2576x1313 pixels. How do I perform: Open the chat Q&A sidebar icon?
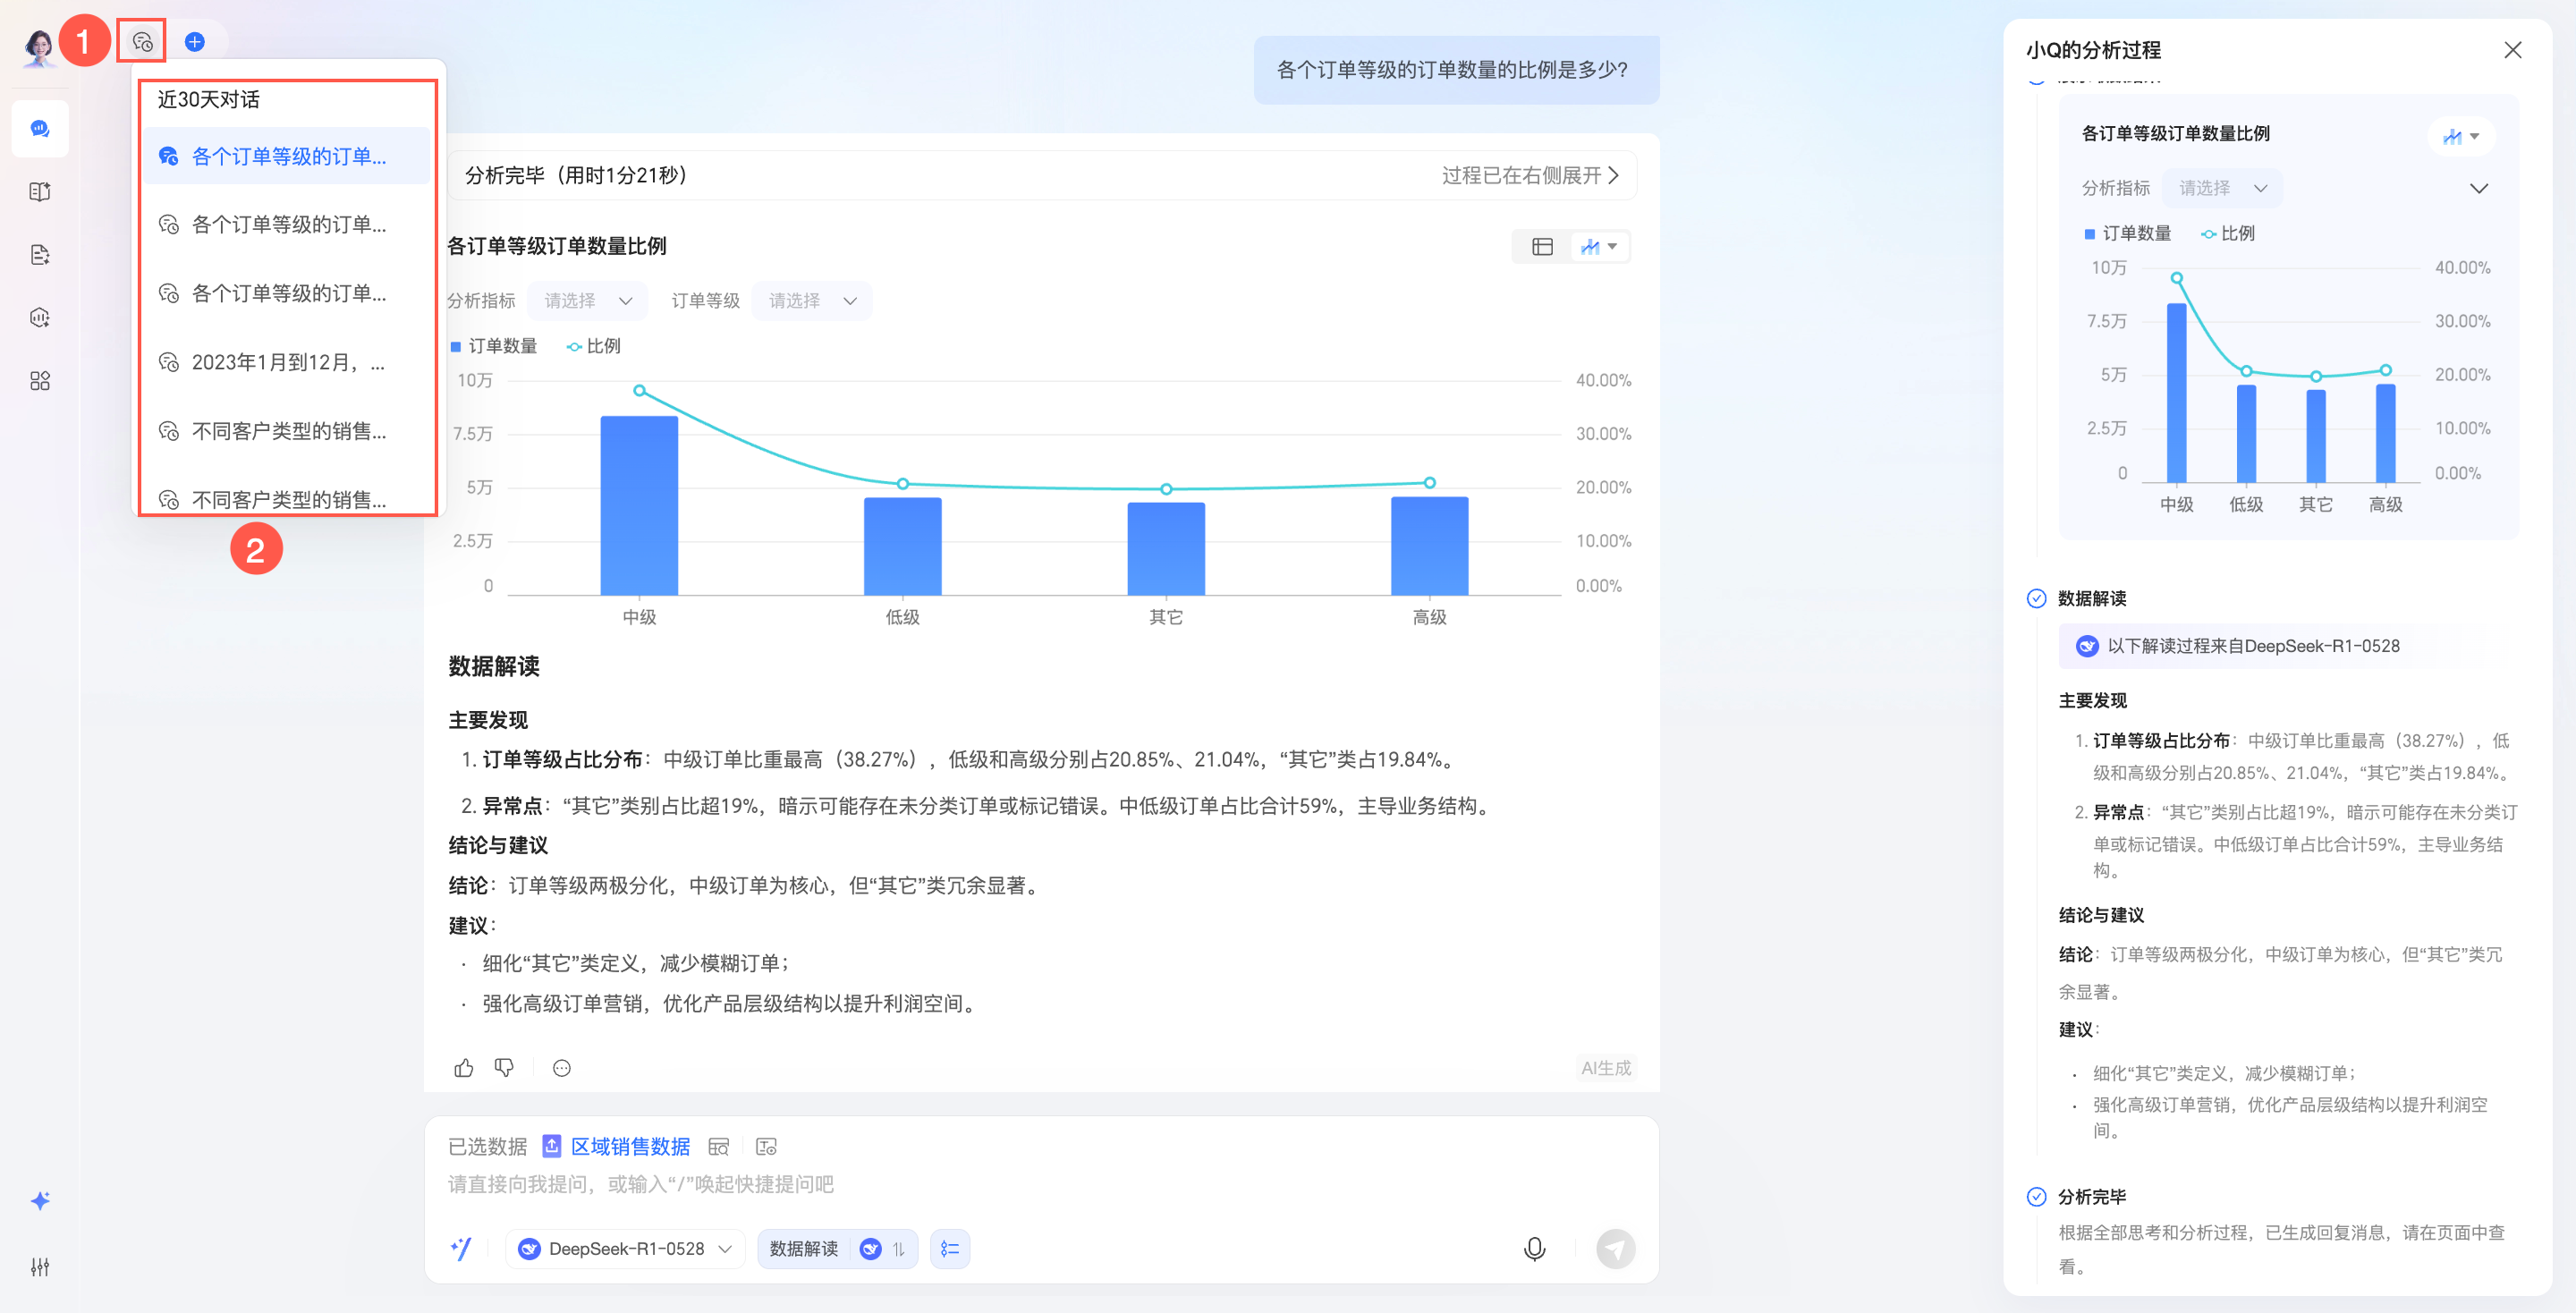tap(40, 129)
